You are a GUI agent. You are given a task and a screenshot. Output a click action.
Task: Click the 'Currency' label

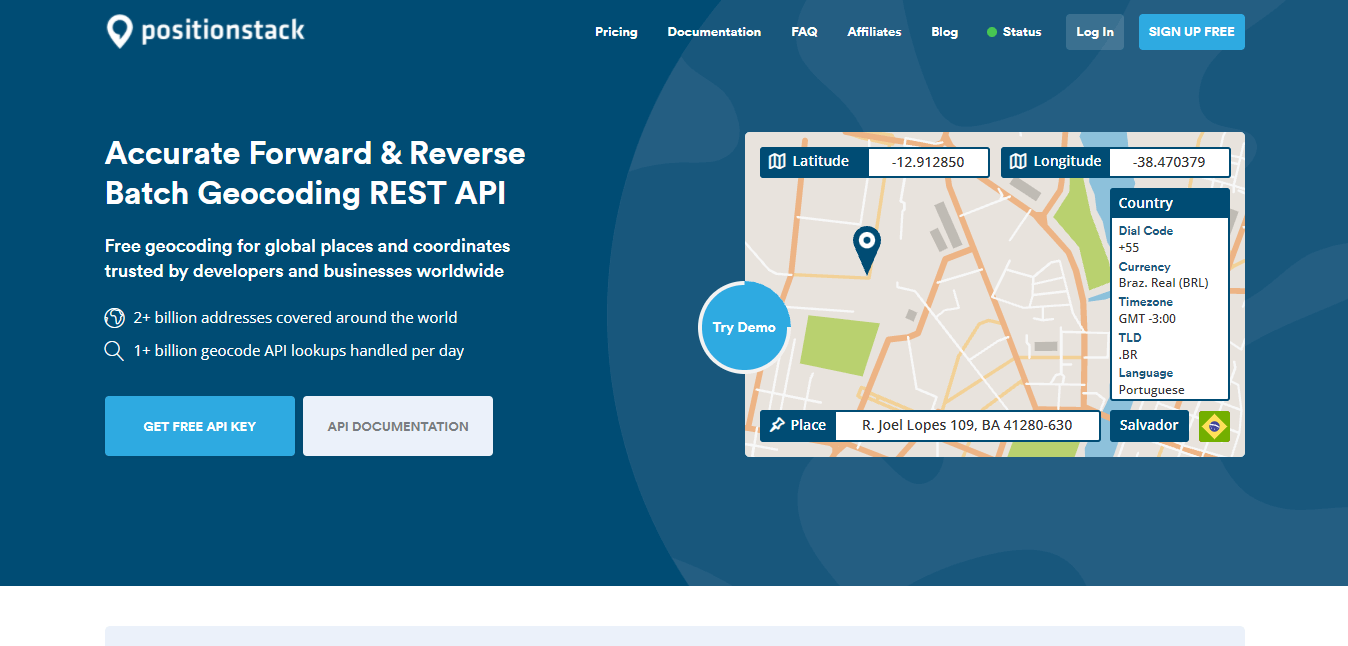click(1145, 267)
